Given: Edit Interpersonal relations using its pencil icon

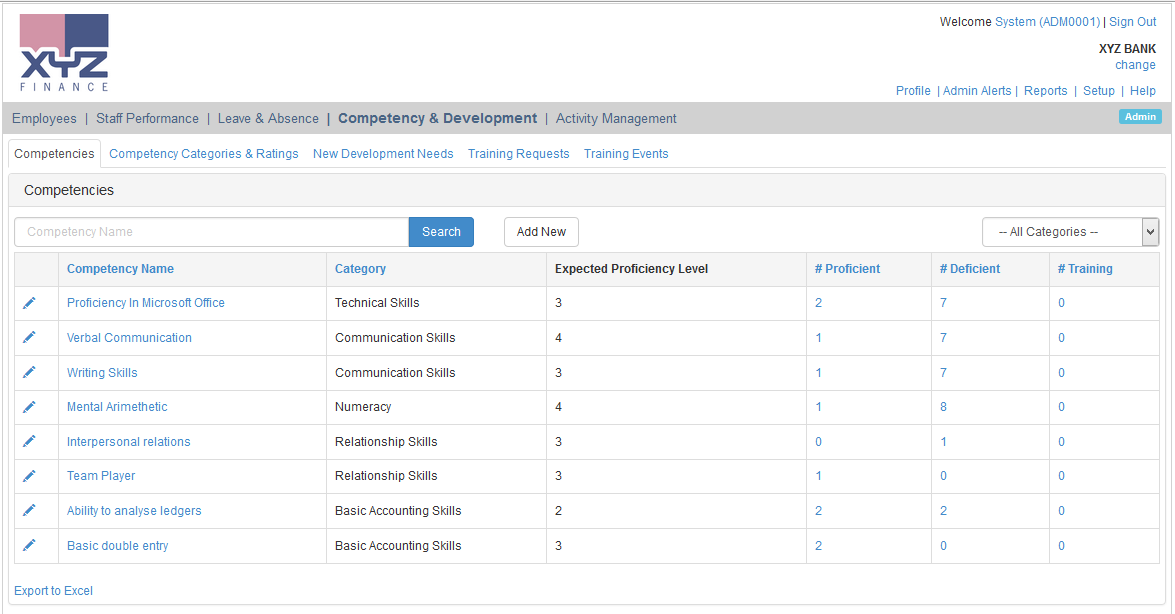Looking at the screenshot, I should (29, 442).
